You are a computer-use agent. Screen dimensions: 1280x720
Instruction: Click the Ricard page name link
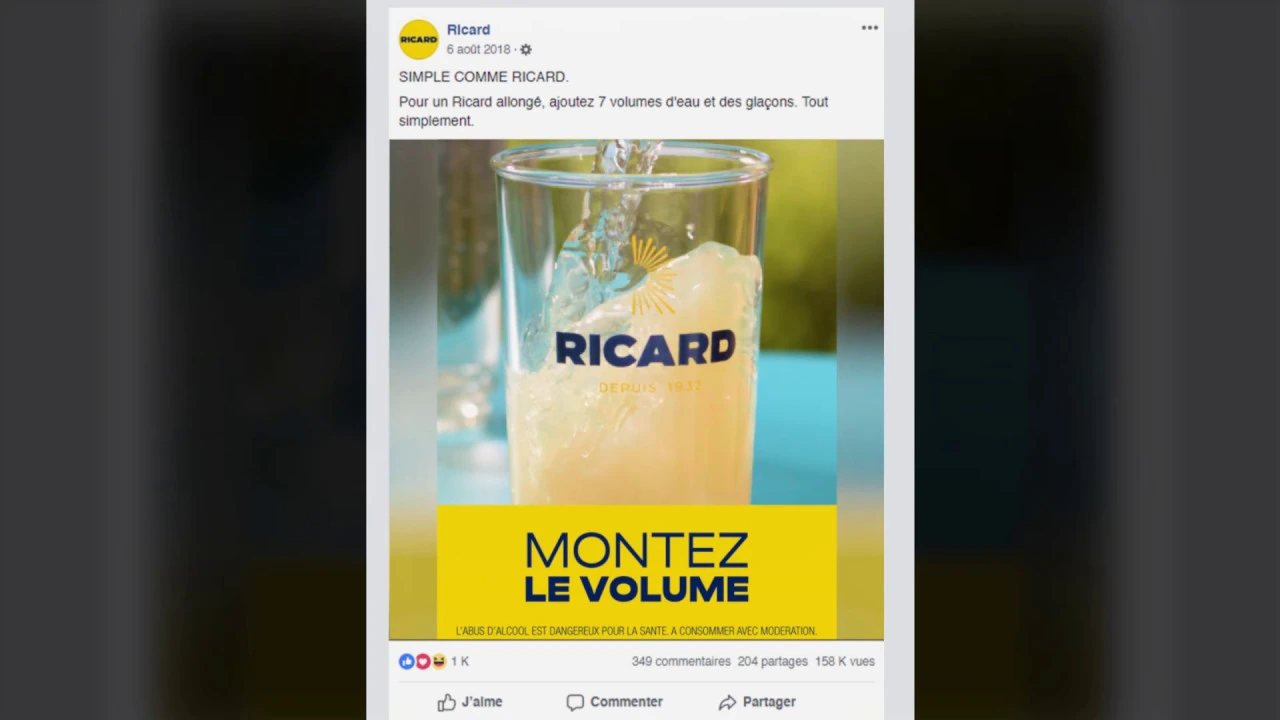click(468, 30)
